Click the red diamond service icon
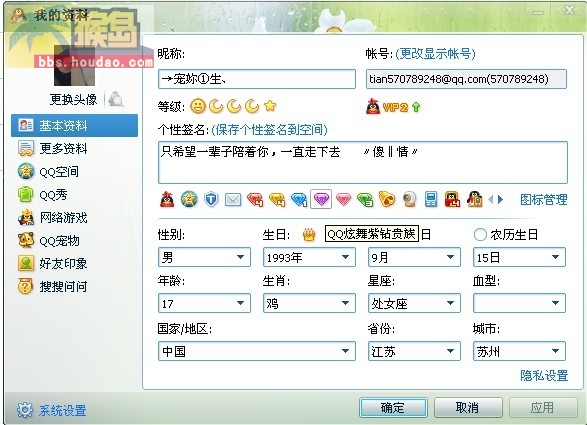Image resolution: width=587 pixels, height=425 pixels. tap(255, 200)
